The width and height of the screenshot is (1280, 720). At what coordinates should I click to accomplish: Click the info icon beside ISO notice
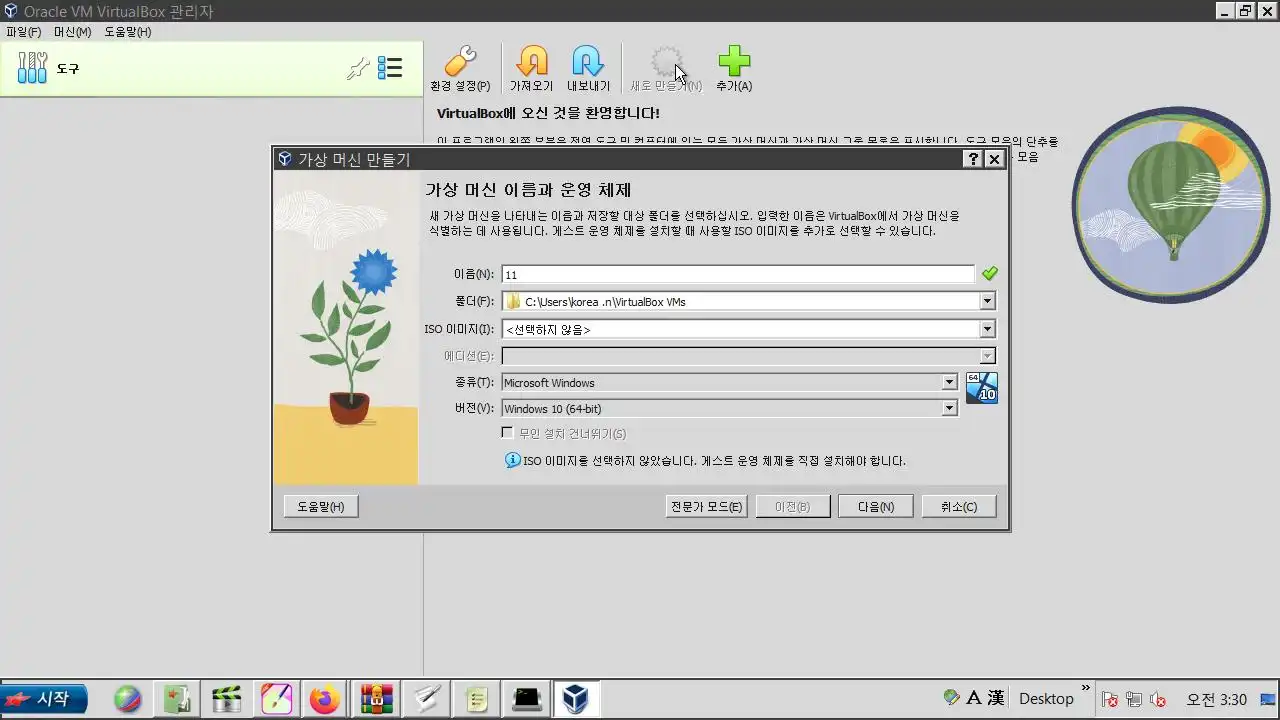[513, 460]
